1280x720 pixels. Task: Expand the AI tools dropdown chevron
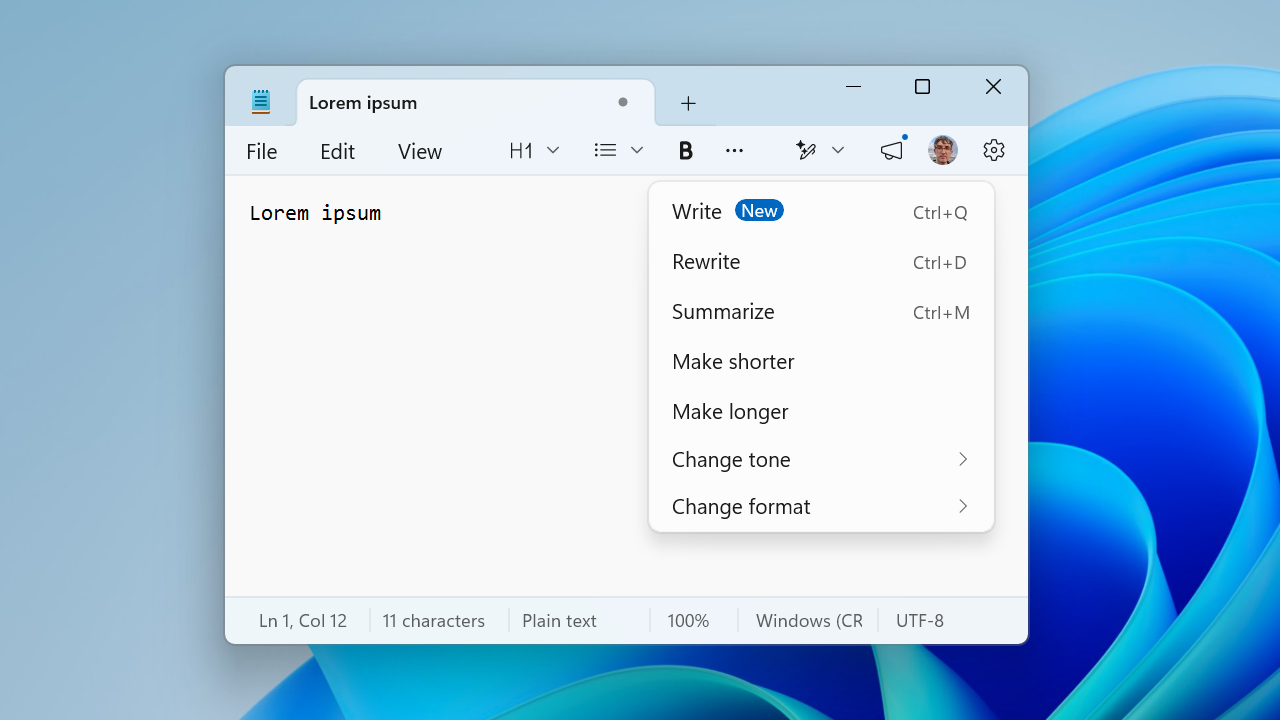(838, 150)
